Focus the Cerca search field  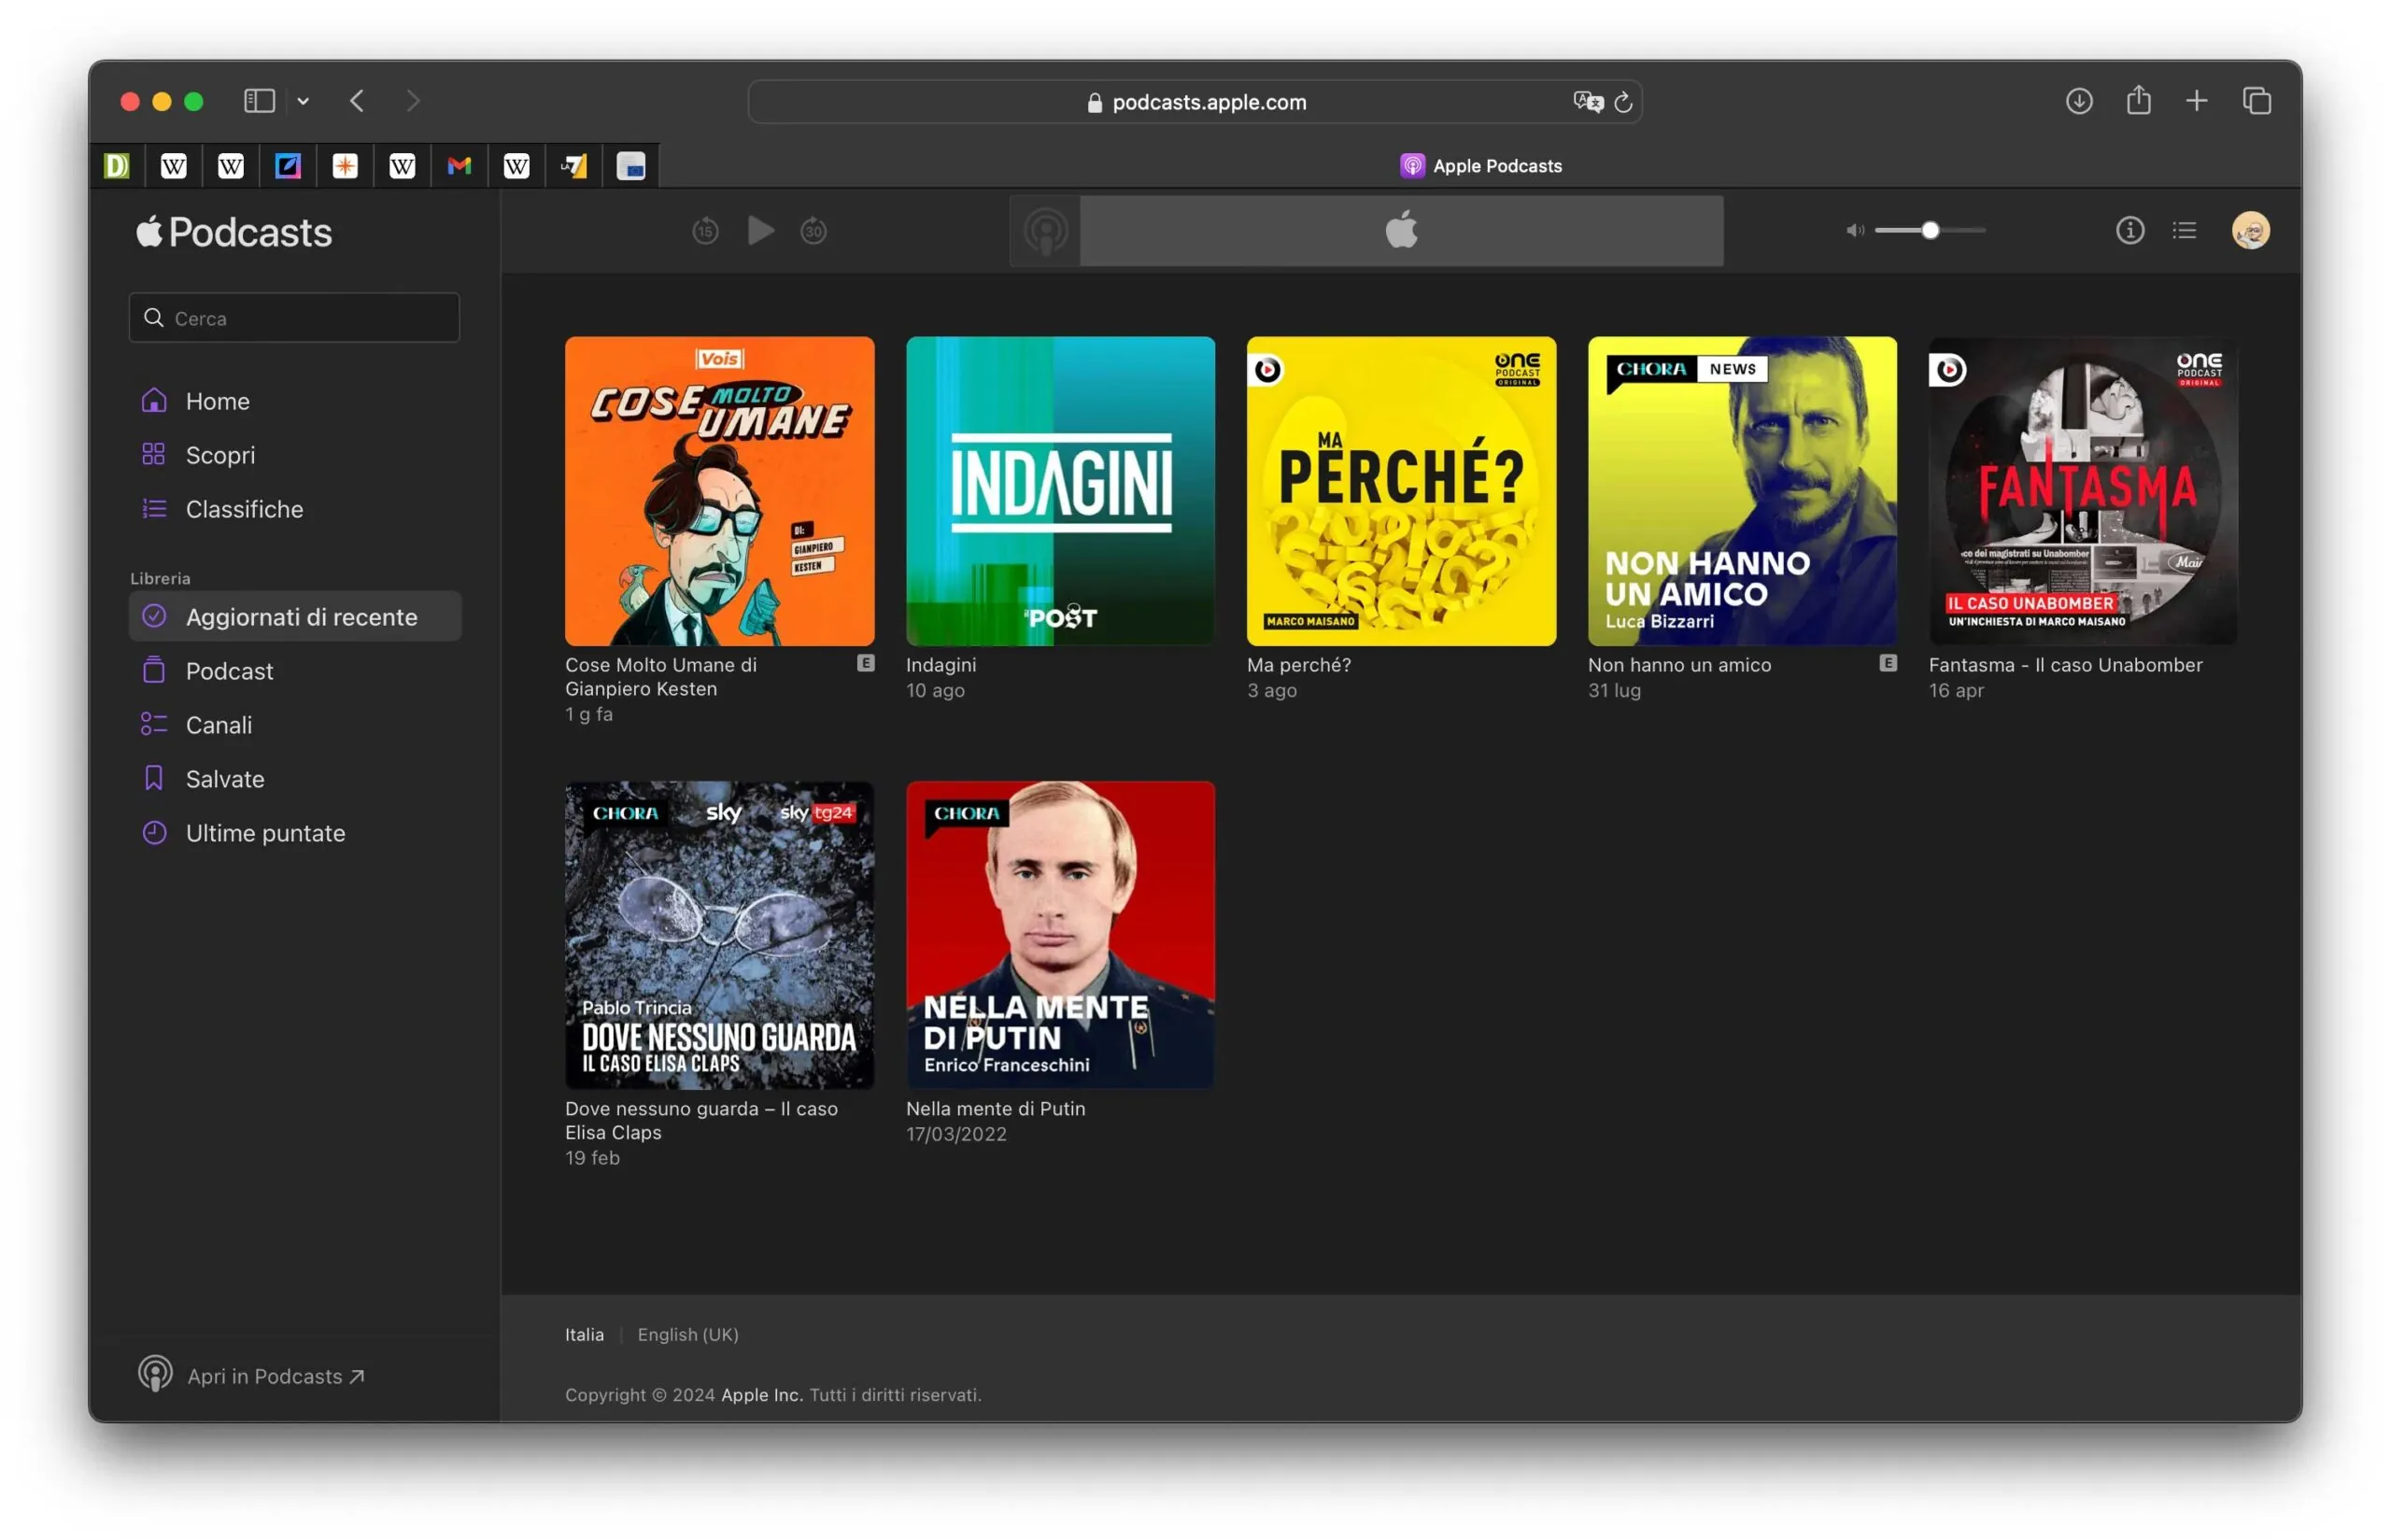click(294, 318)
